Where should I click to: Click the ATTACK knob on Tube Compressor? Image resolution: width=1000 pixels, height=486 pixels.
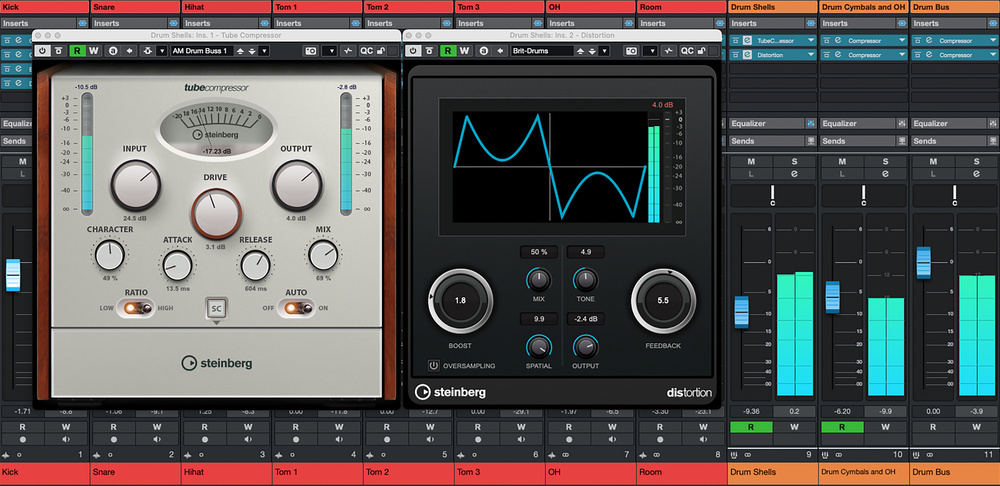(x=177, y=265)
